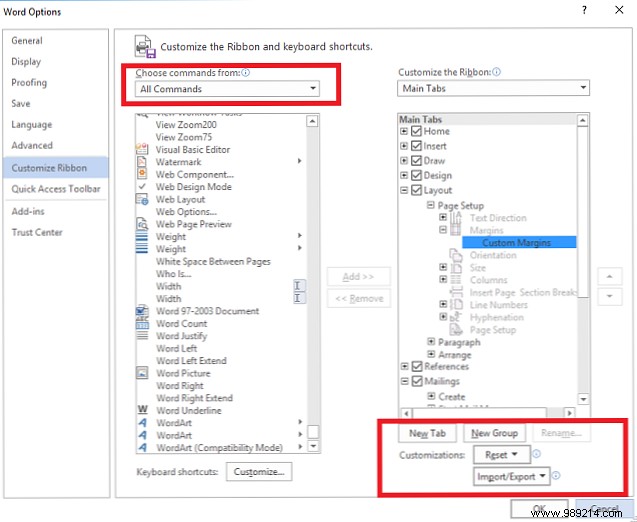Click the ribbon tree horizontal scroll-right arrow
637x522 pixels.
pyautogui.click(x=570, y=413)
